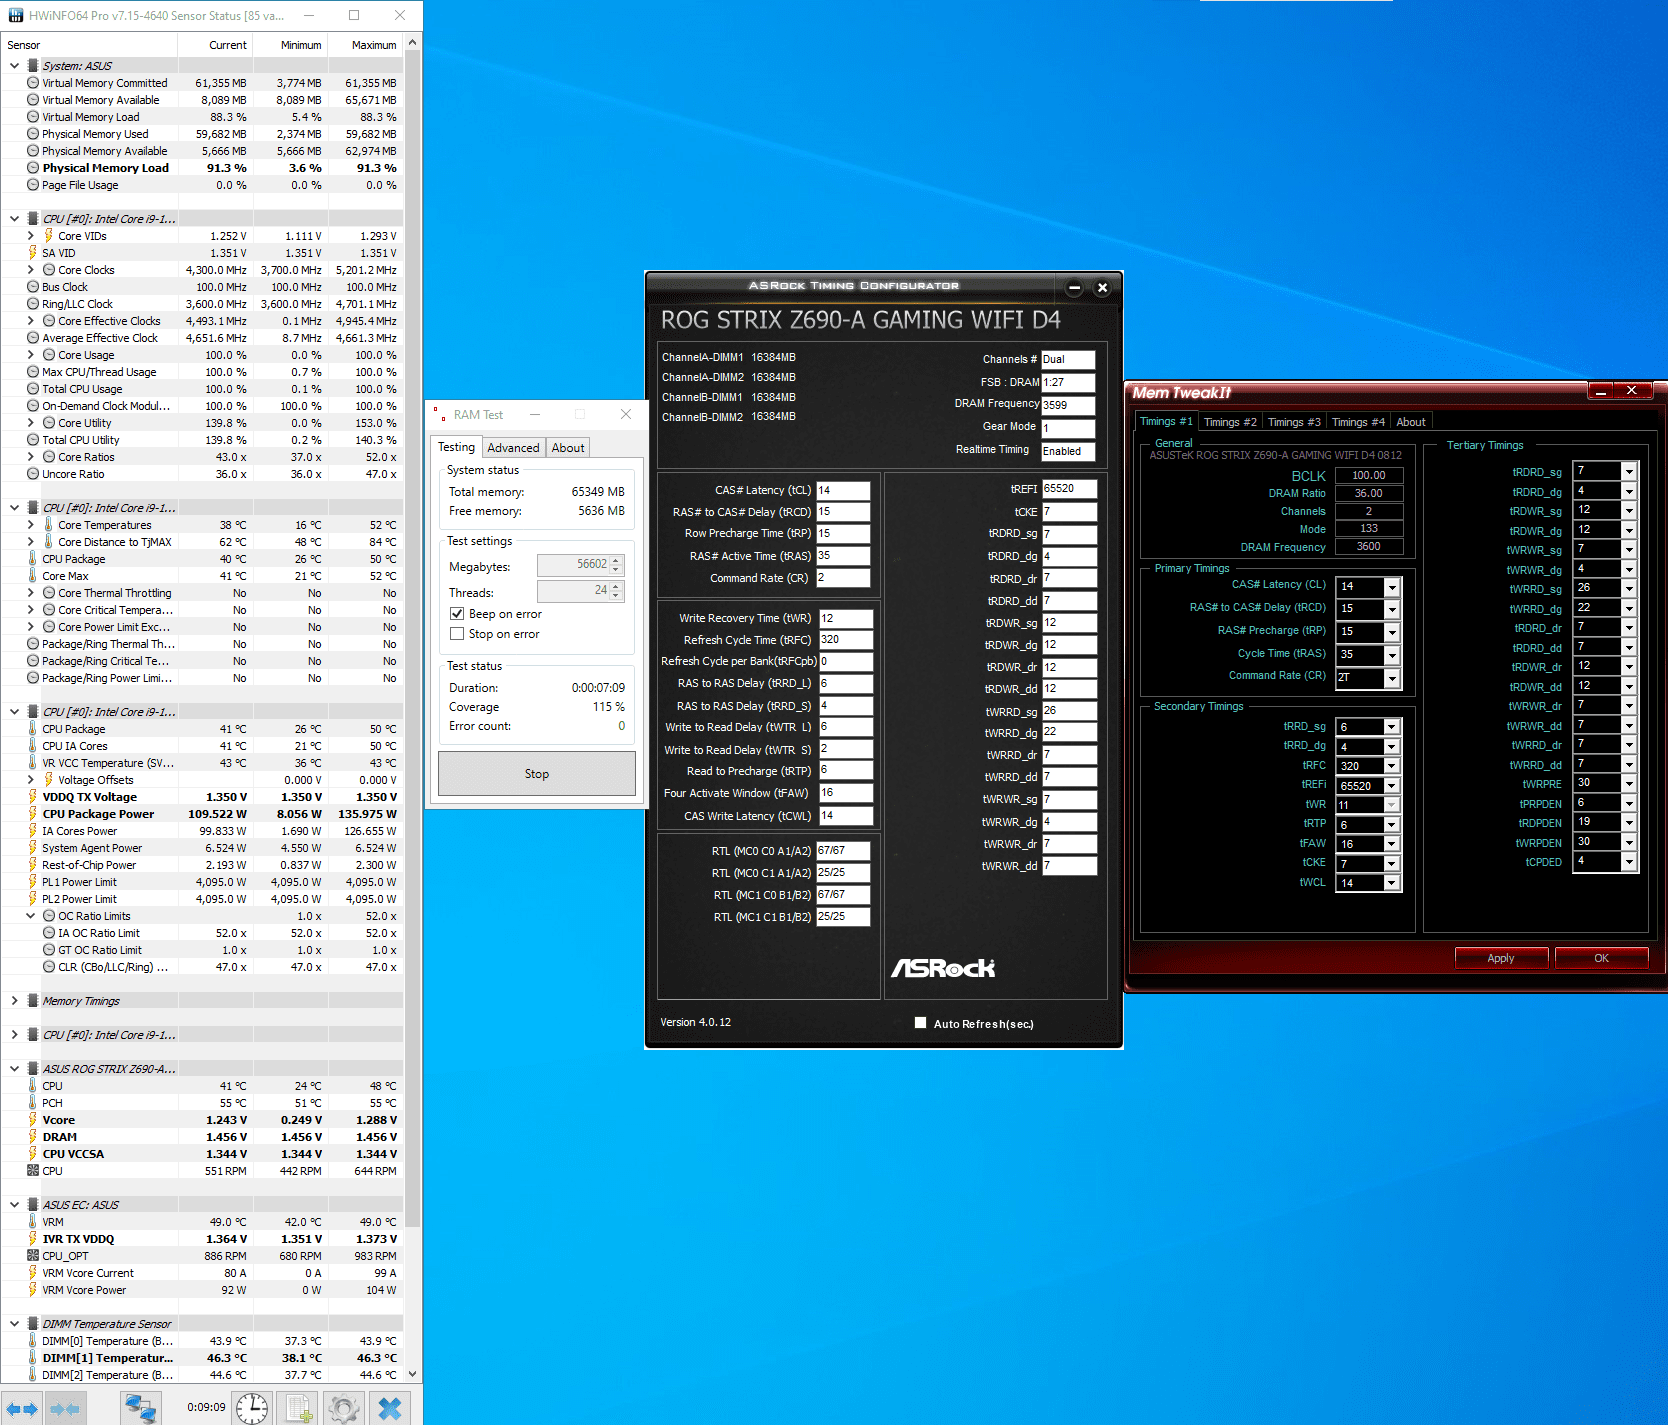Select the Timings #3 tab in Mem TweakIt
This screenshot has width=1668, height=1425.
pyautogui.click(x=1294, y=422)
